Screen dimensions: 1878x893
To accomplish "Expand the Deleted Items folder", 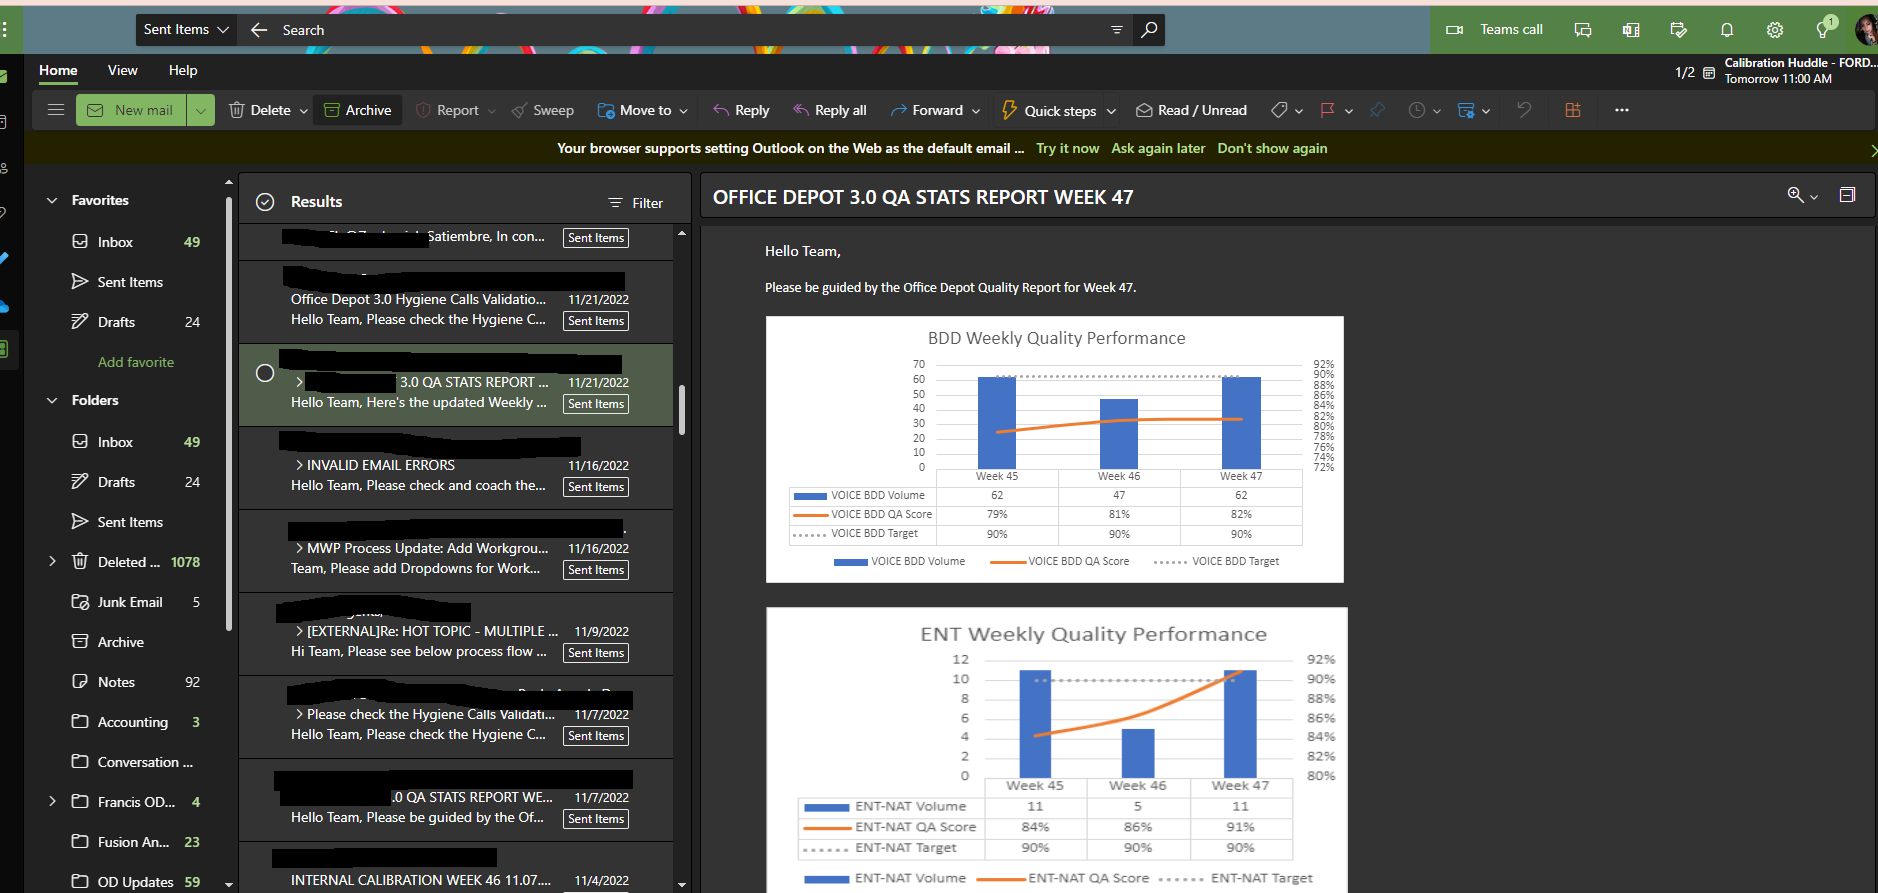I will 52,562.
